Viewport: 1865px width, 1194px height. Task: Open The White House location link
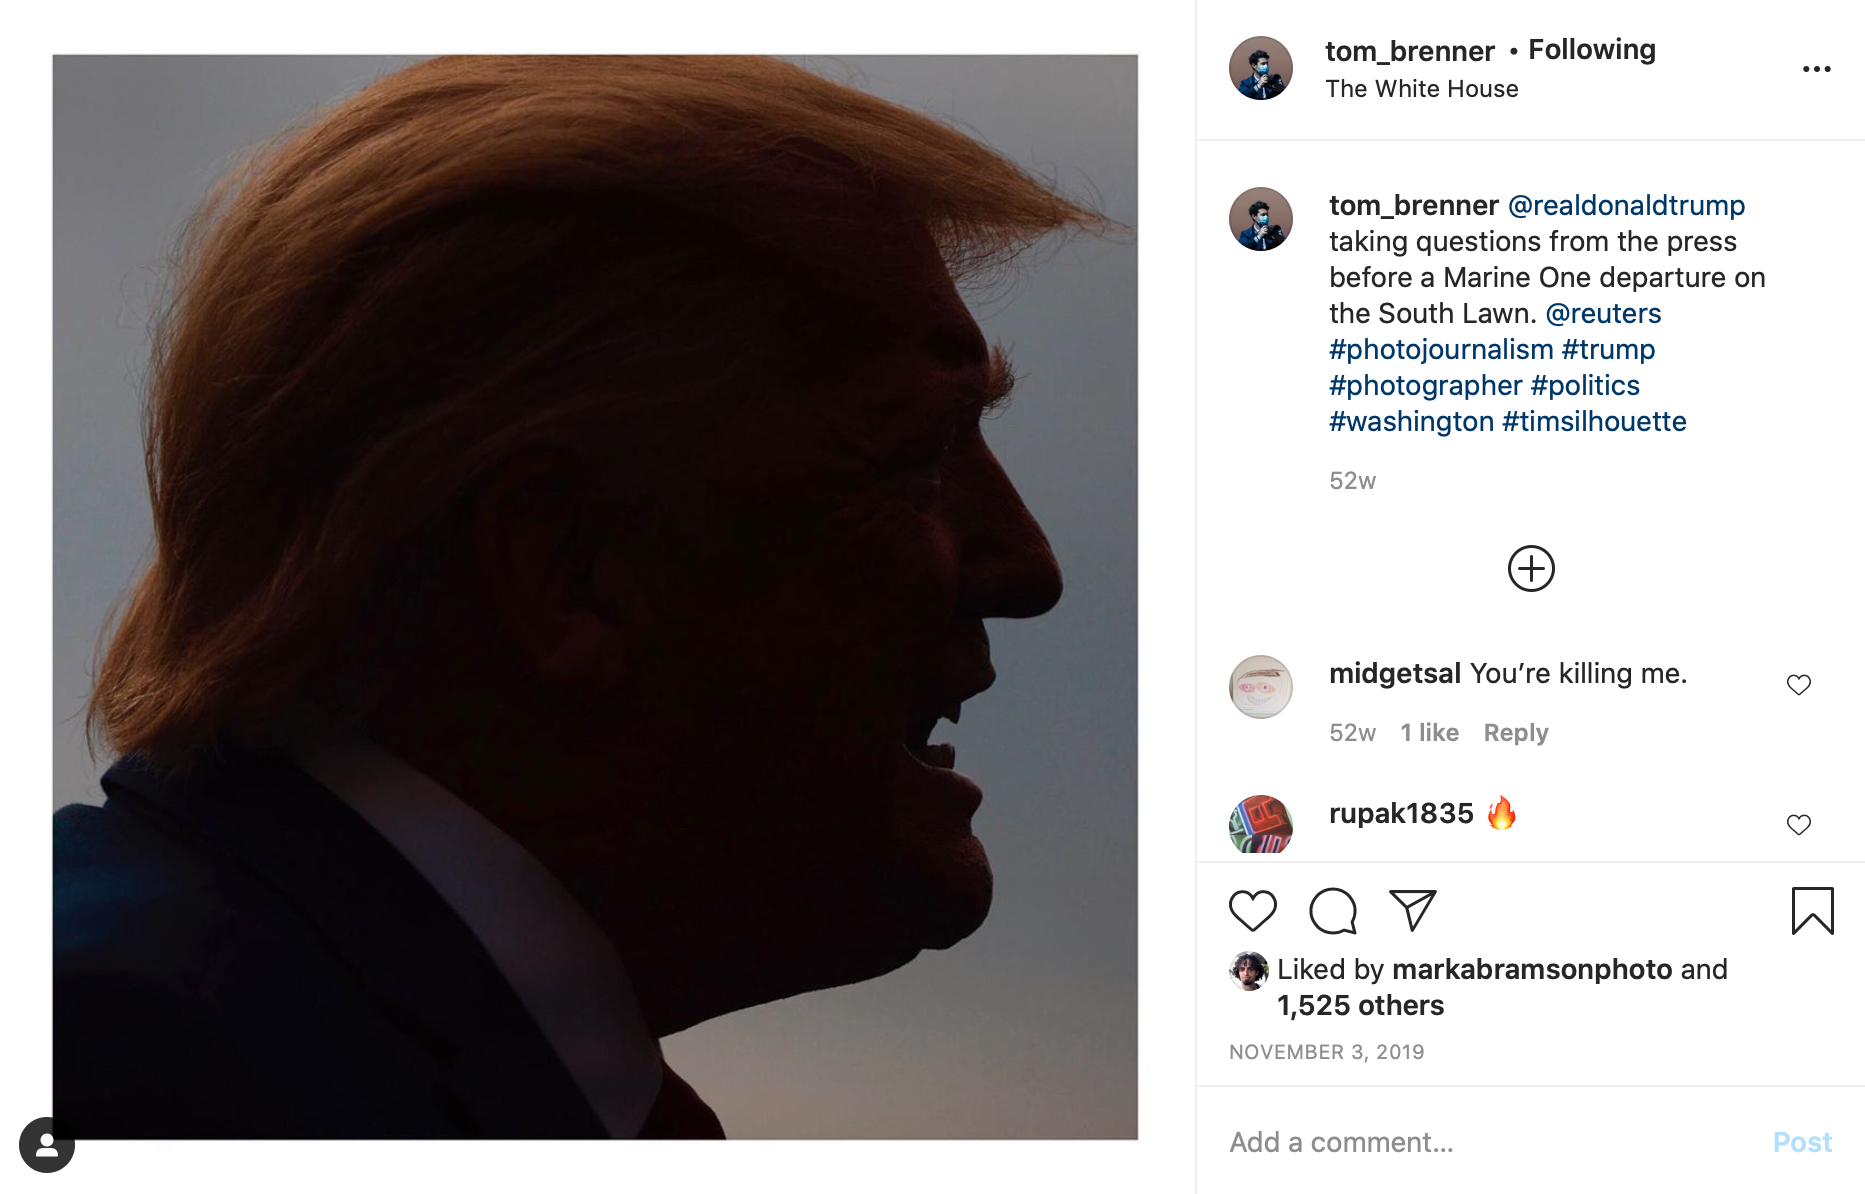click(x=1421, y=89)
